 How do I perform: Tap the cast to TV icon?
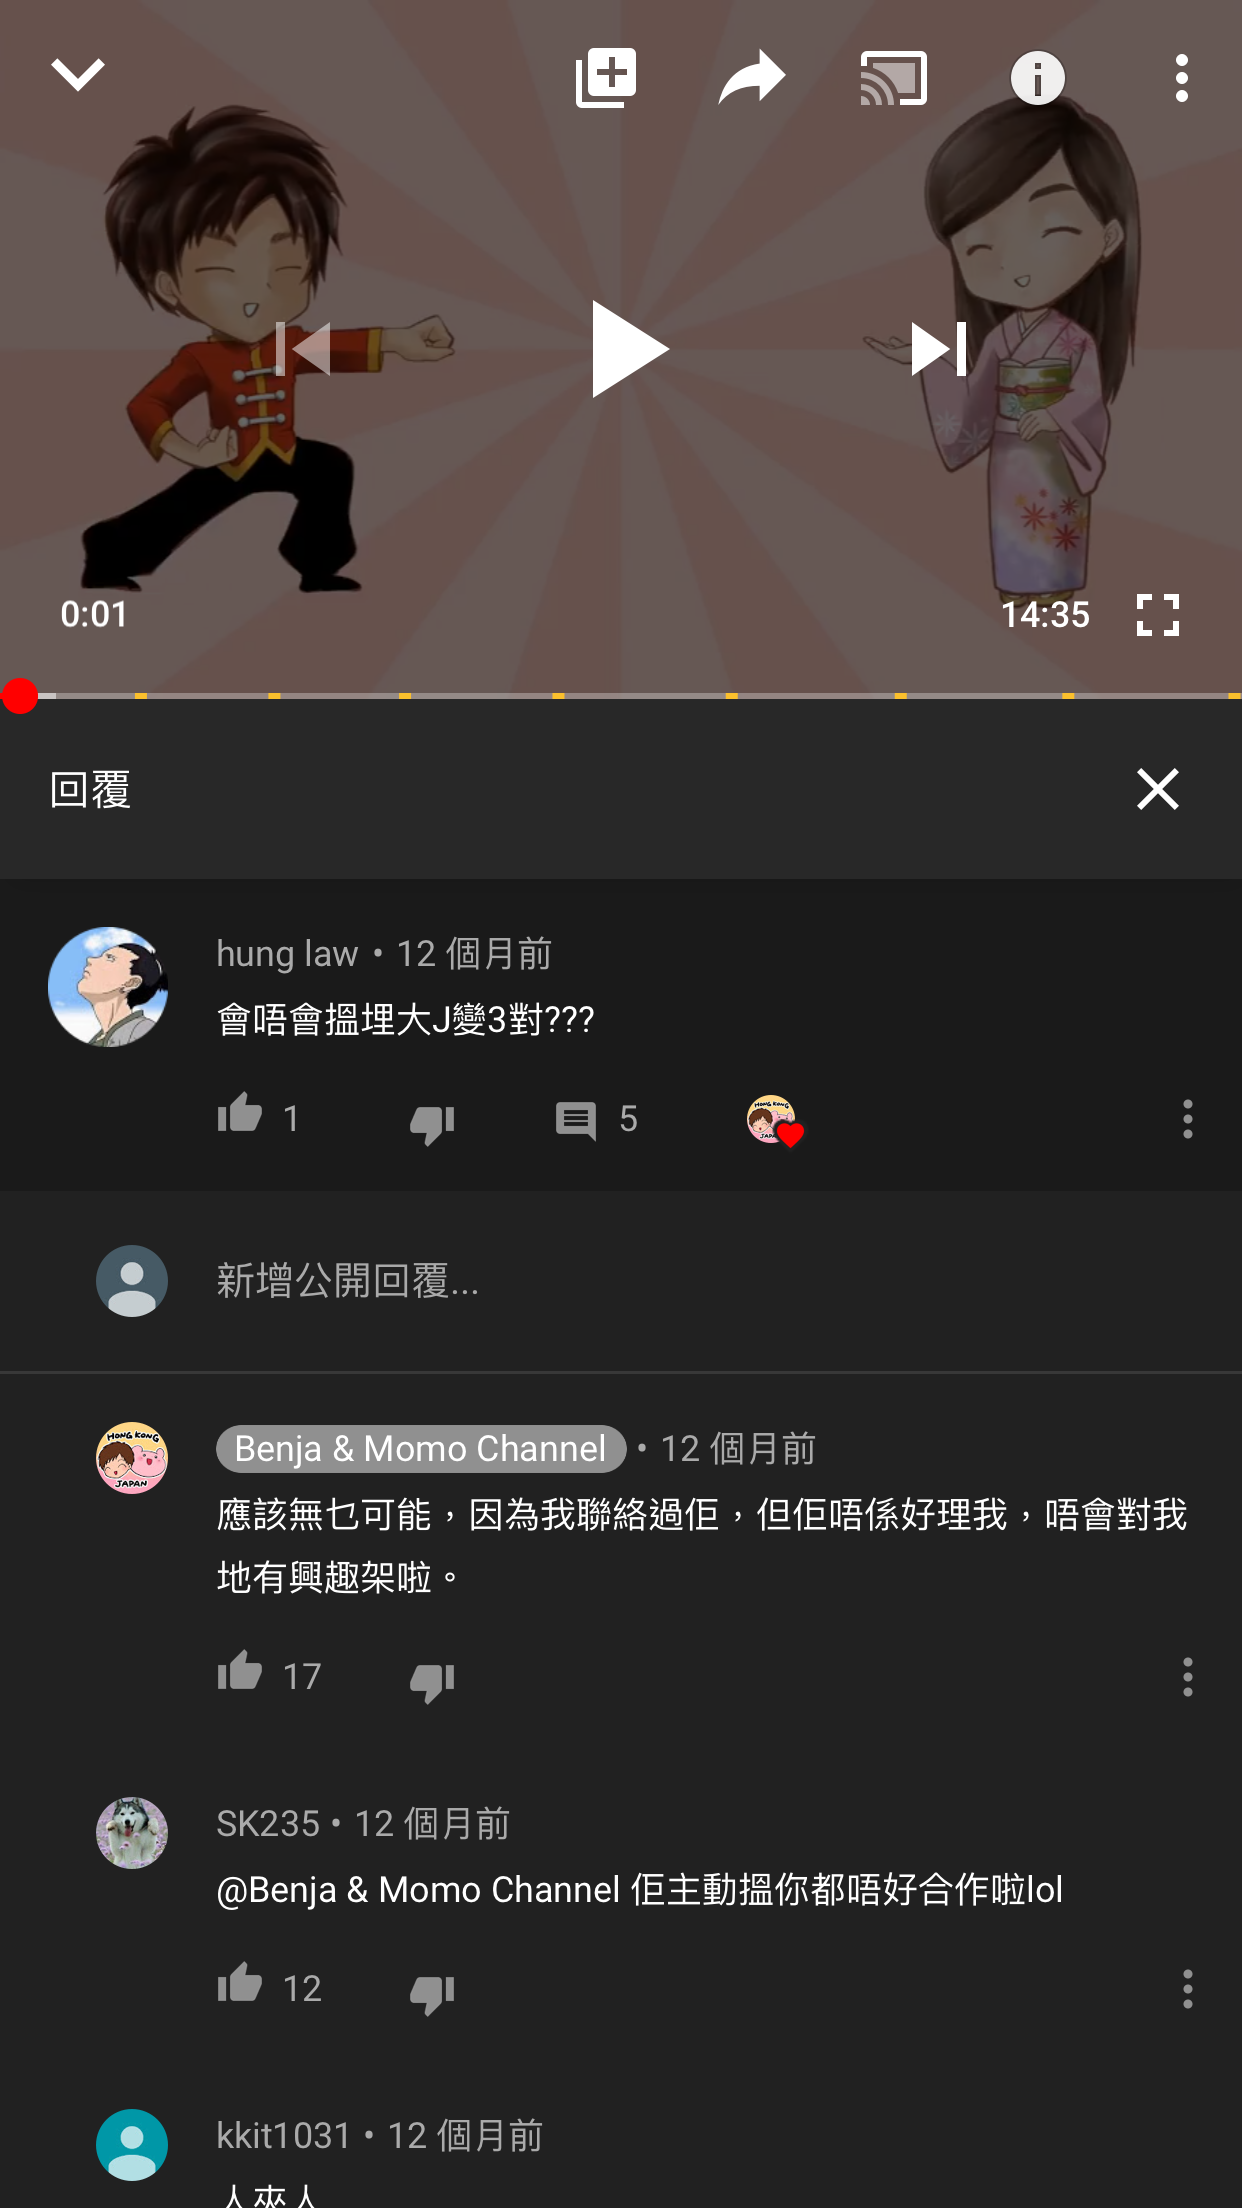pos(894,78)
